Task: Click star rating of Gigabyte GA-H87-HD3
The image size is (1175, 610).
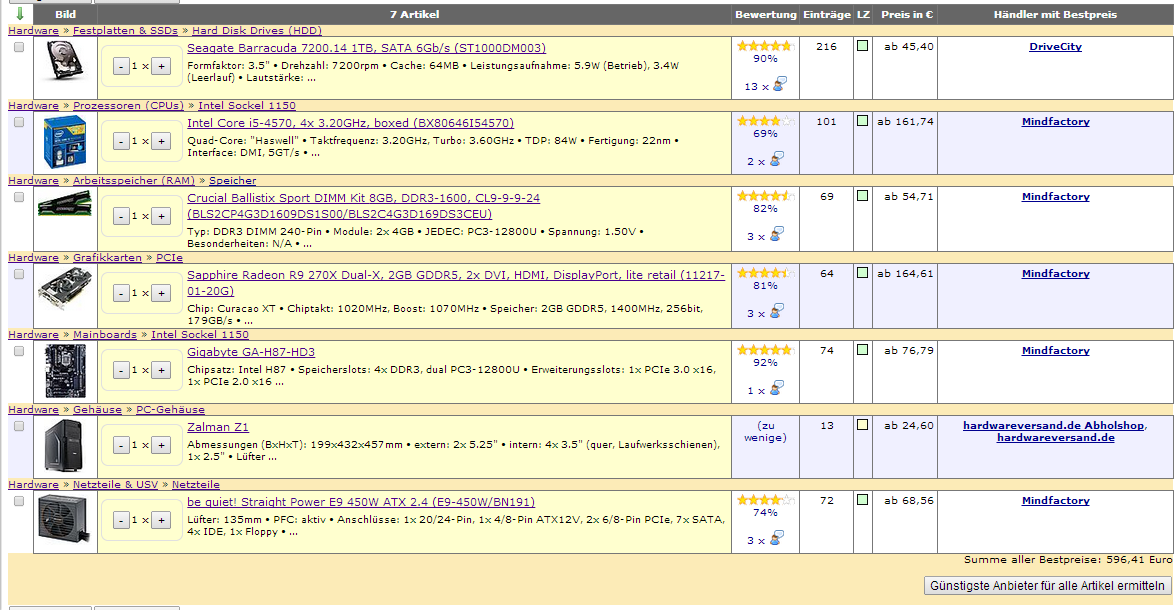Action: [765, 350]
